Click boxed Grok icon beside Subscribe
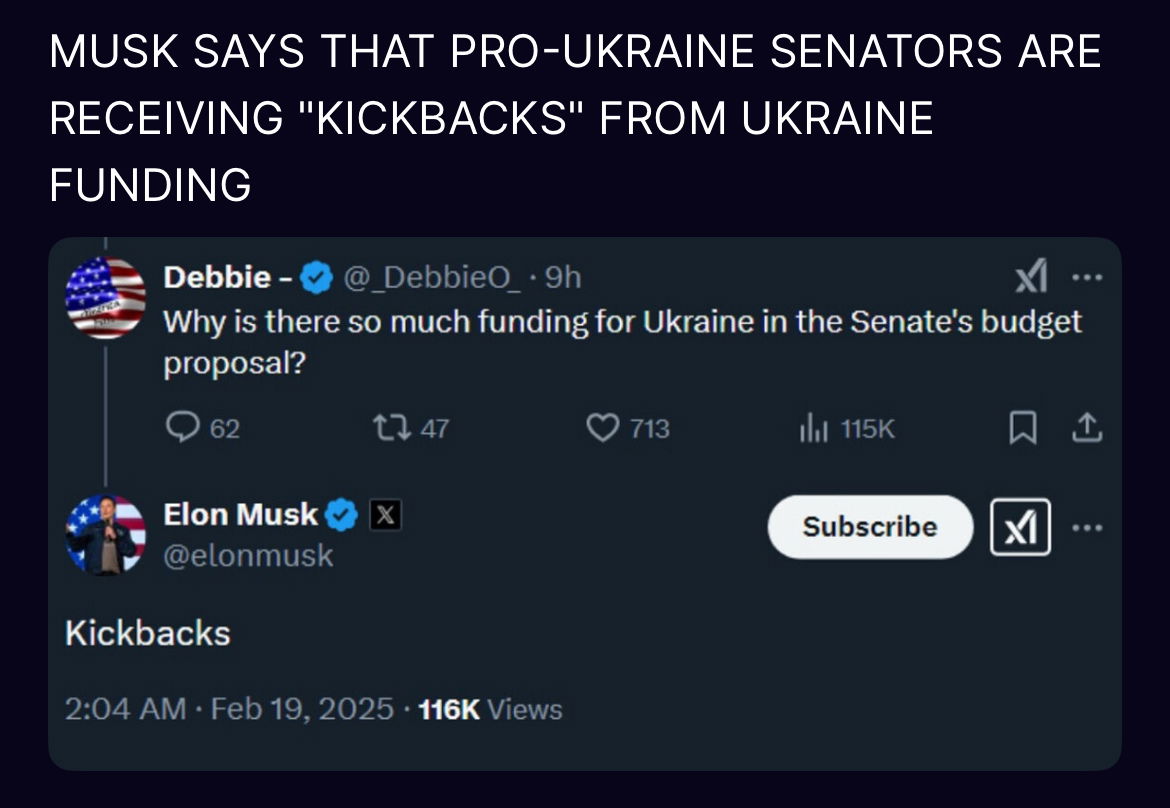Image resolution: width=1170 pixels, height=808 pixels. (x=1020, y=527)
